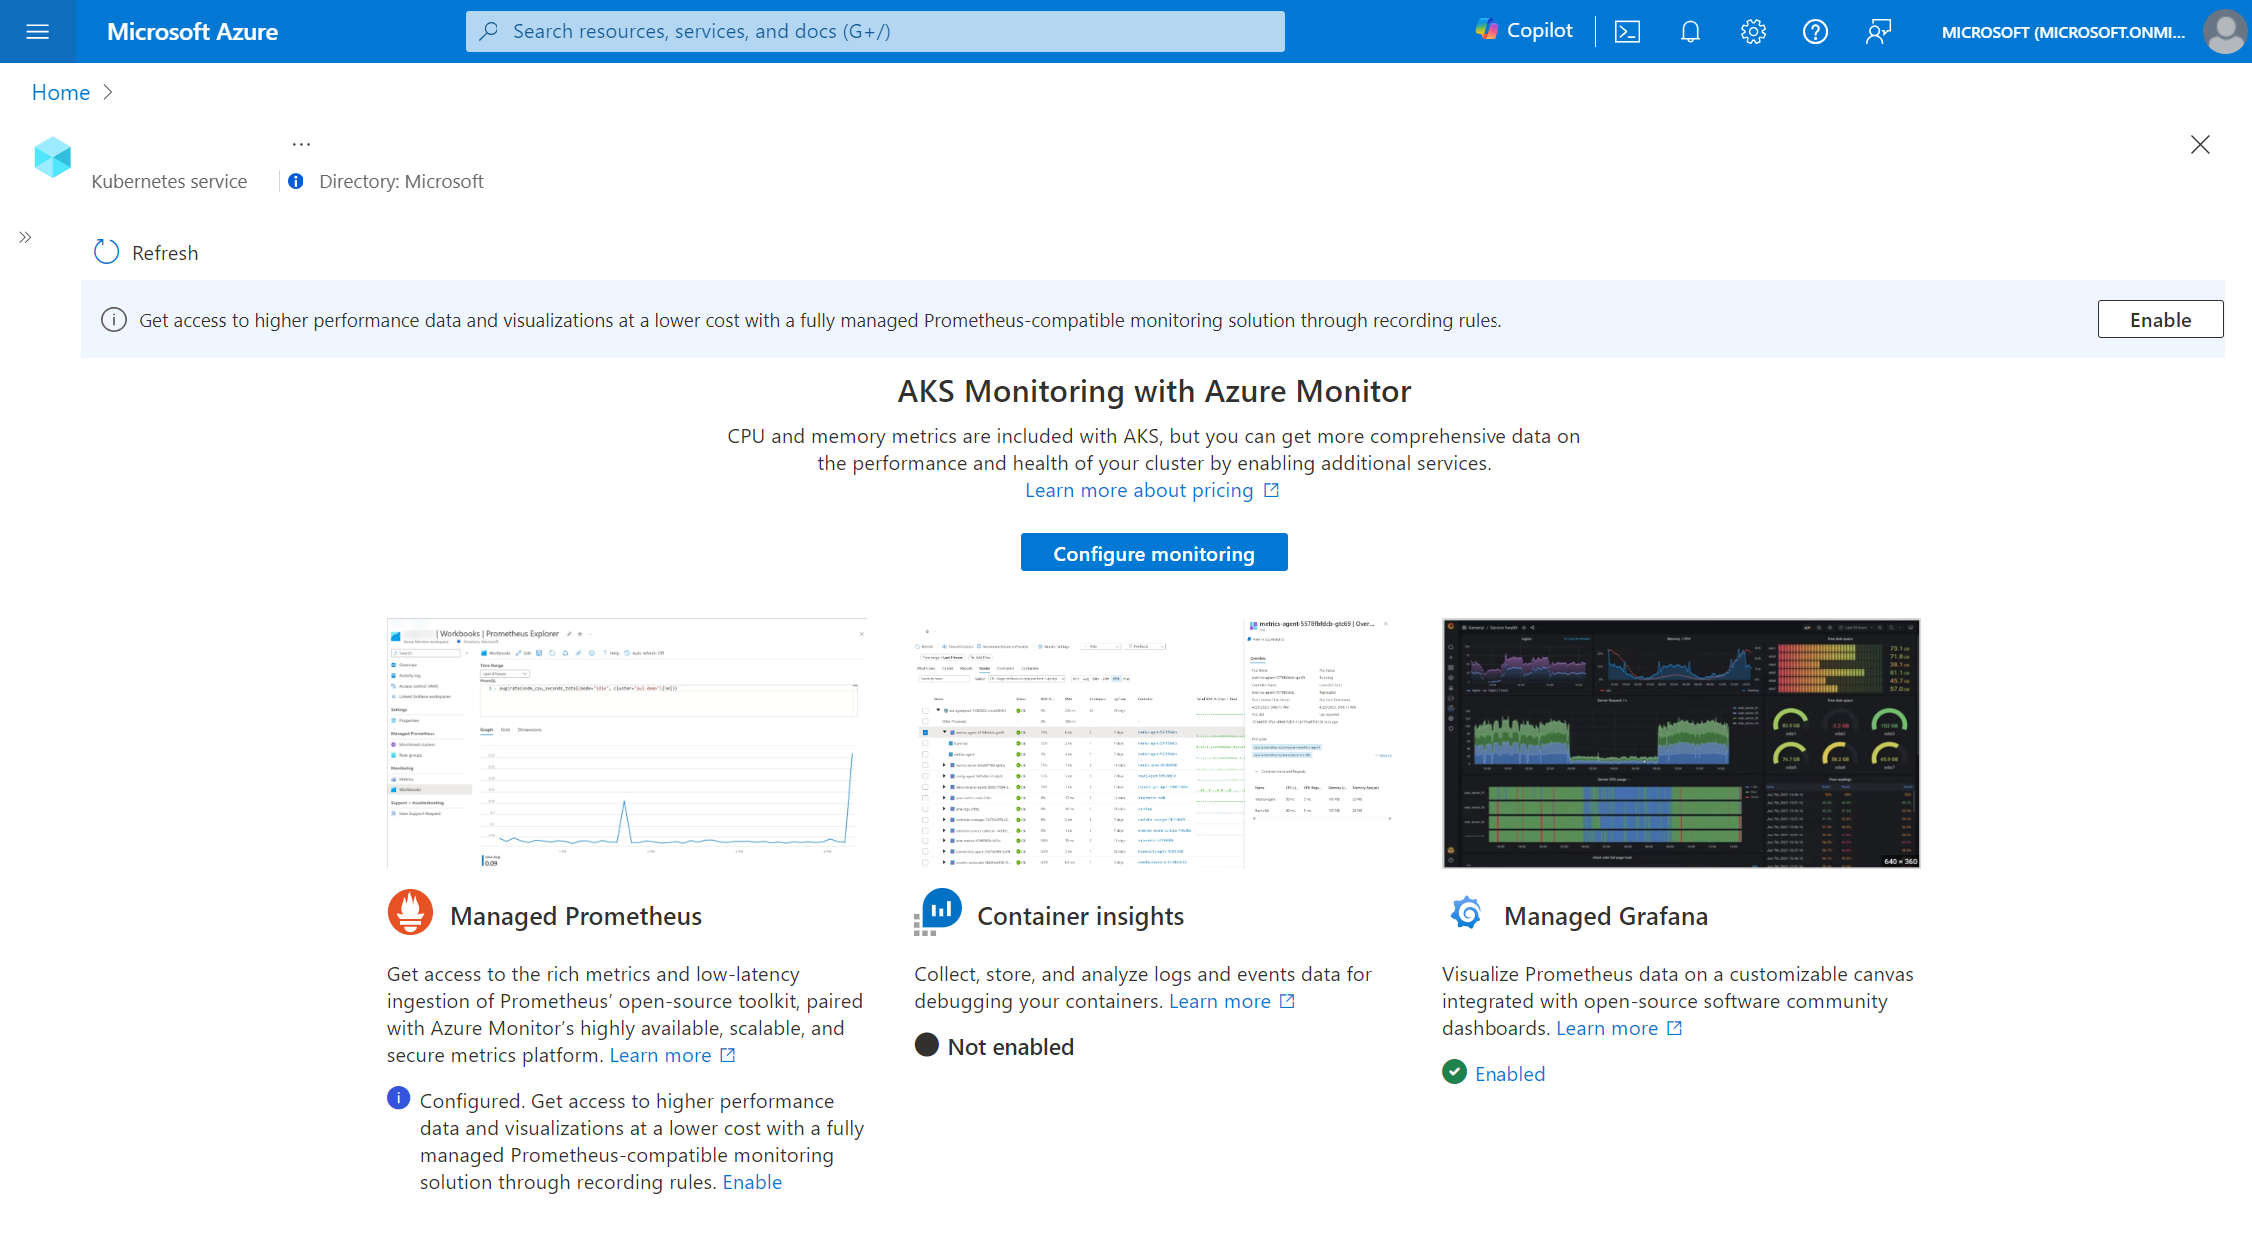Click into the Azure search bar
Viewport: 2252px width, 1258px height.
[x=875, y=31]
